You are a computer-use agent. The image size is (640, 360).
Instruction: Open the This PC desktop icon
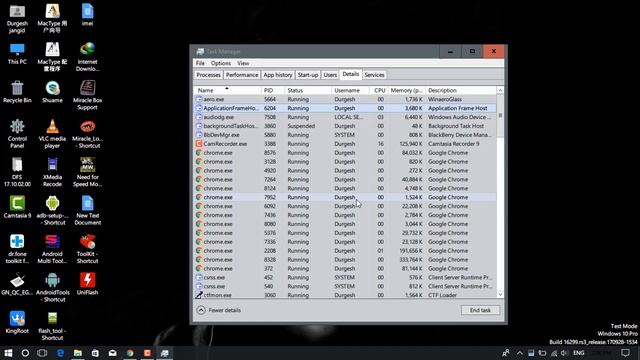click(17, 54)
